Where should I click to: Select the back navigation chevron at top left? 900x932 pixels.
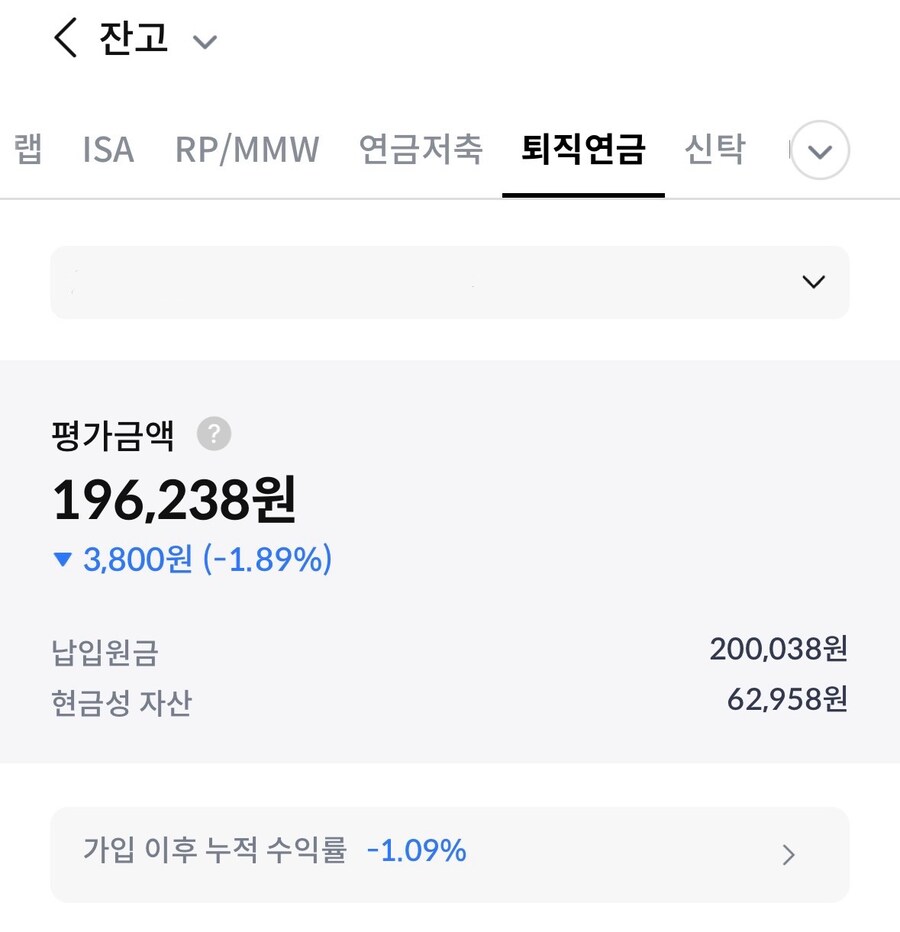pos(64,38)
